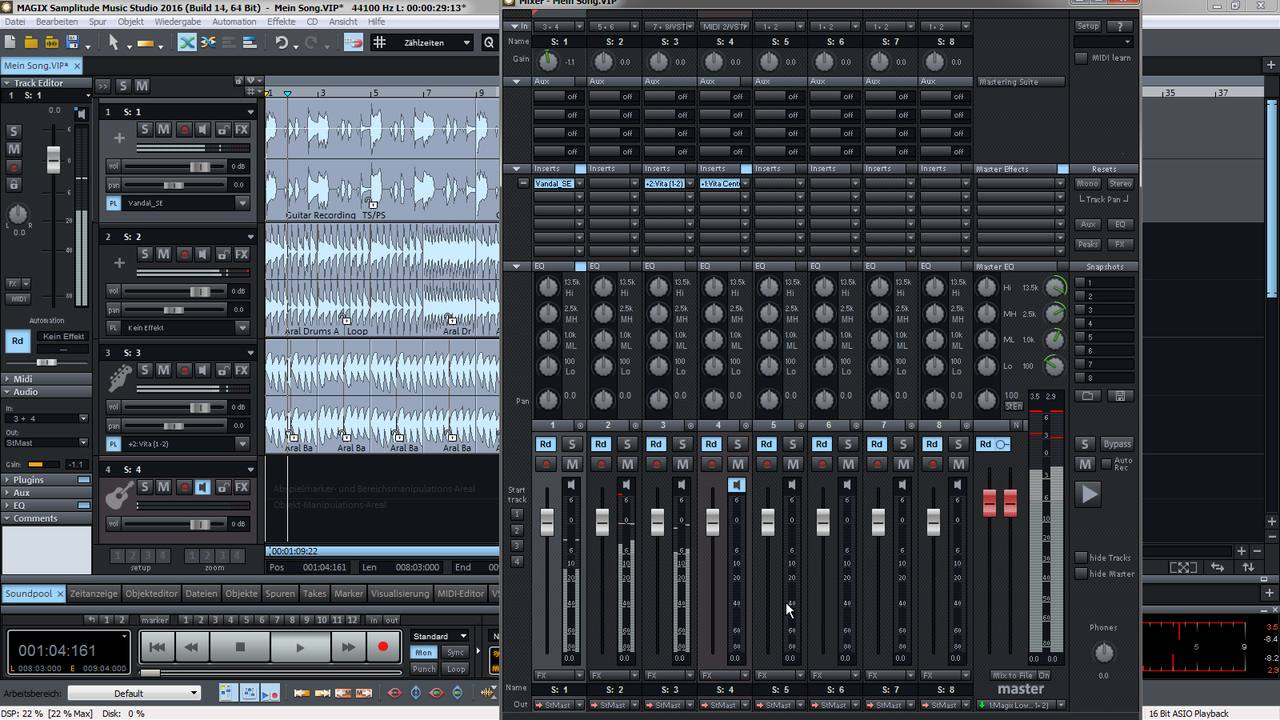Switch to the Marker tab
This screenshot has height=720, width=1280.
click(348, 593)
